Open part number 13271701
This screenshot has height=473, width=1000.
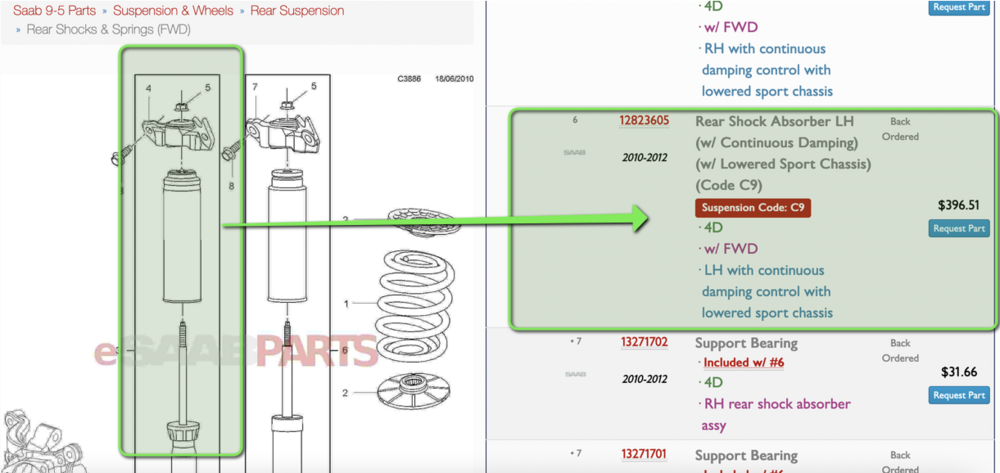click(x=644, y=455)
